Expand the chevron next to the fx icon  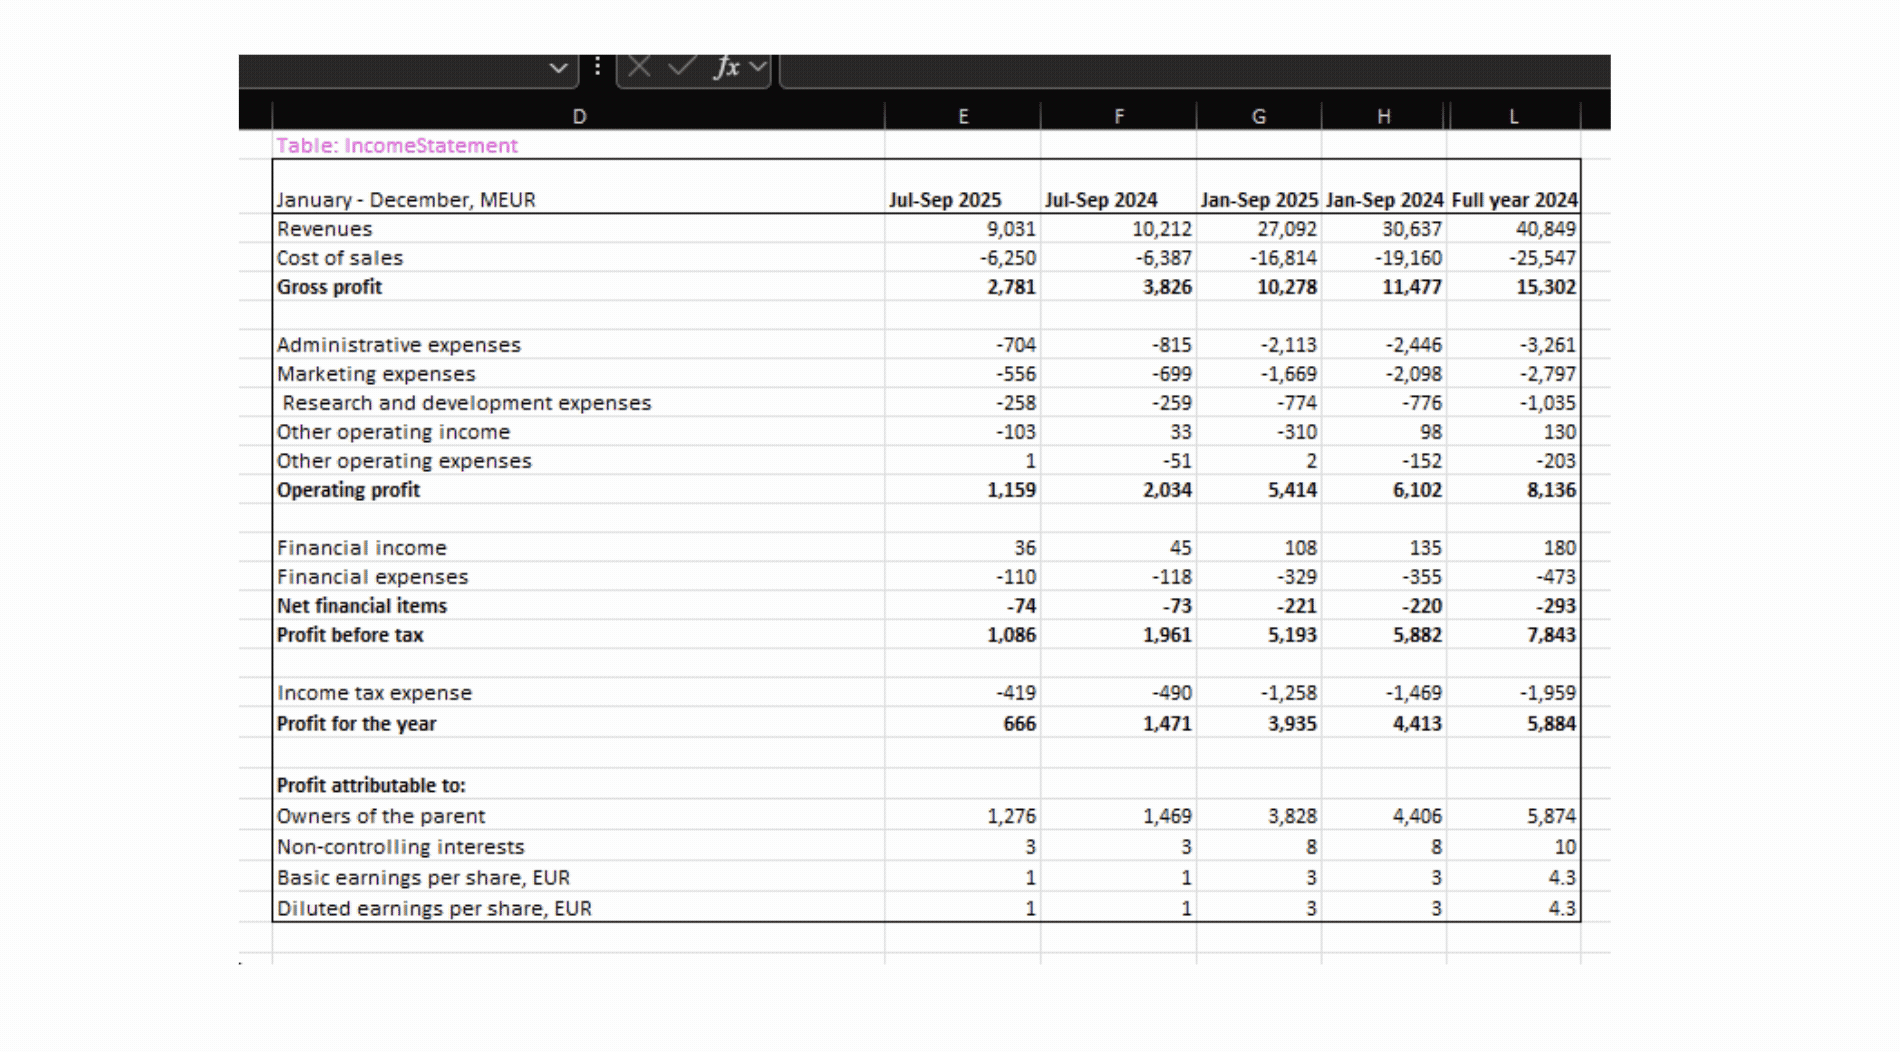758,67
